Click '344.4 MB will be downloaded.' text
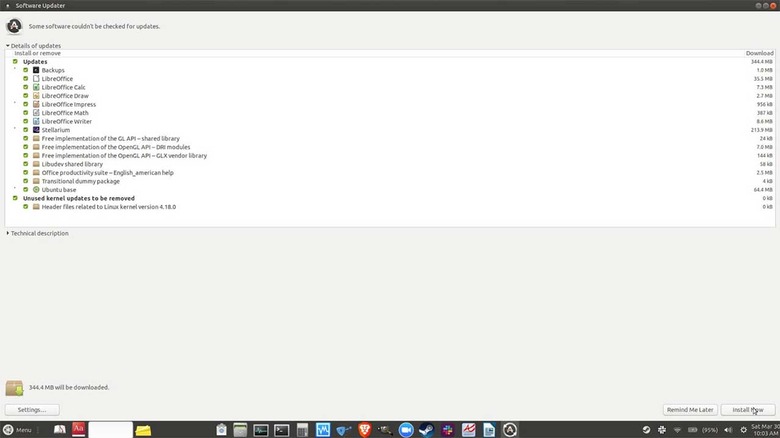The width and height of the screenshot is (780, 438). (x=69, y=387)
